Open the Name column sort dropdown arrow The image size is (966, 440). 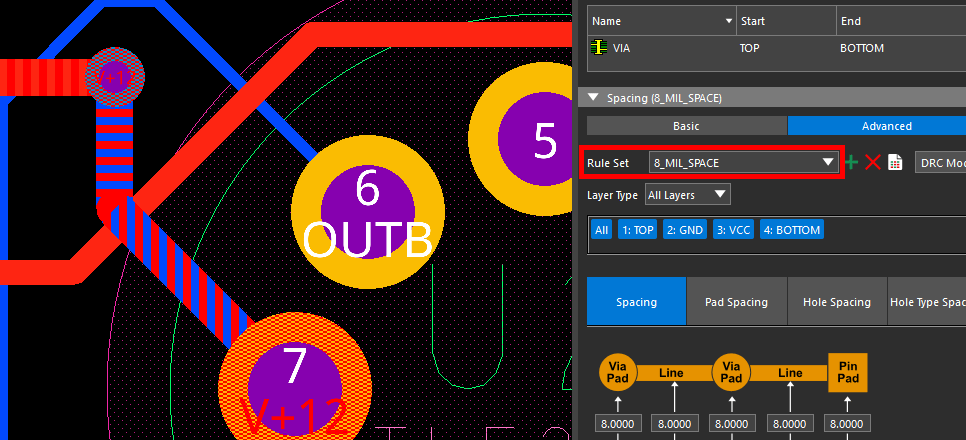(729, 21)
